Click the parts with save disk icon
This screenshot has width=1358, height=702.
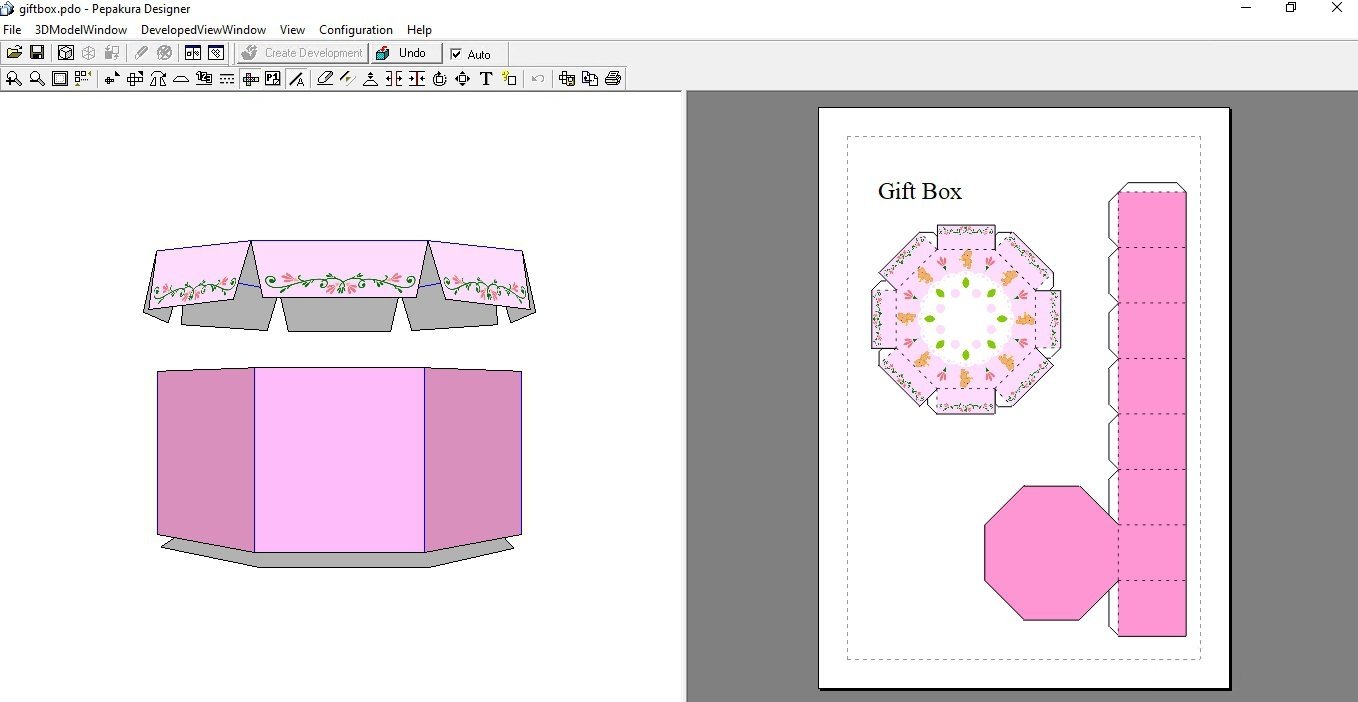[x=567, y=78]
